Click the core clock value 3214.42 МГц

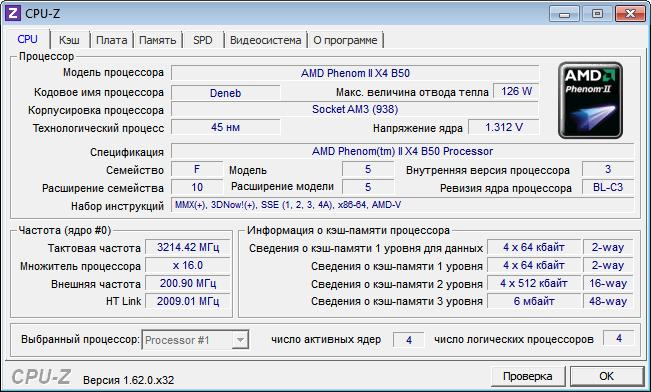[x=188, y=247]
